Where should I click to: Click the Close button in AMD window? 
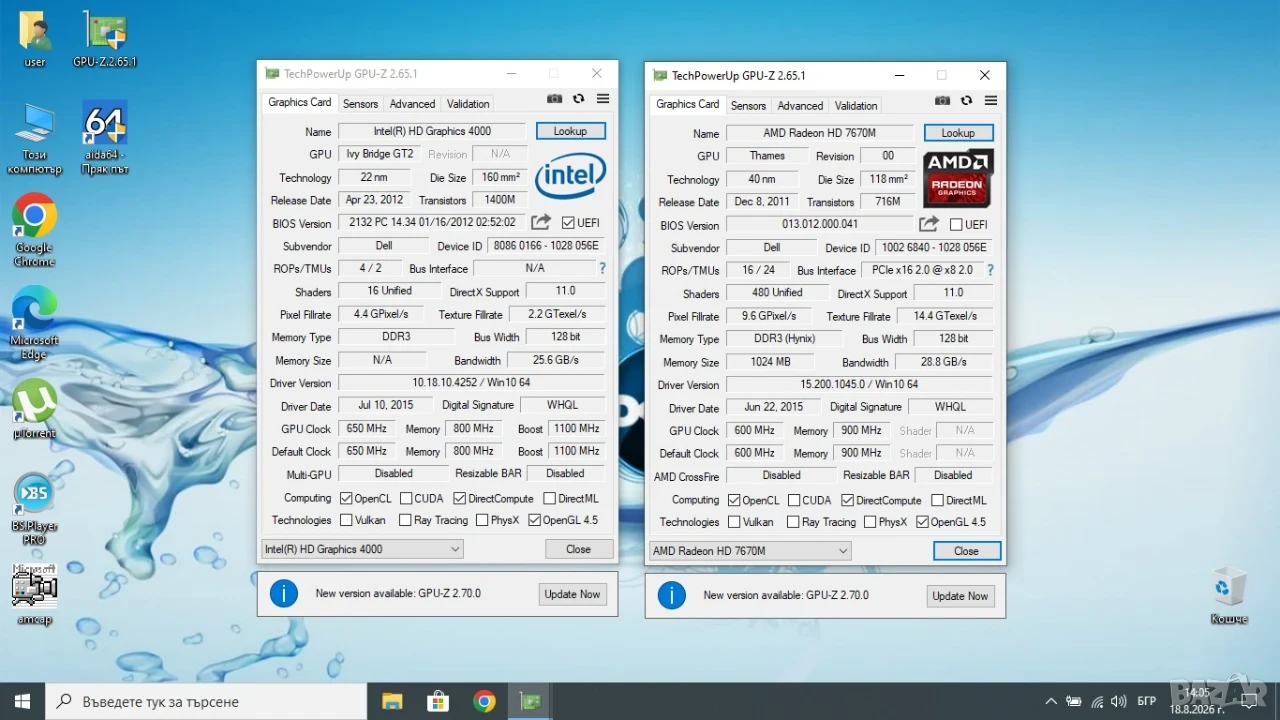967,551
